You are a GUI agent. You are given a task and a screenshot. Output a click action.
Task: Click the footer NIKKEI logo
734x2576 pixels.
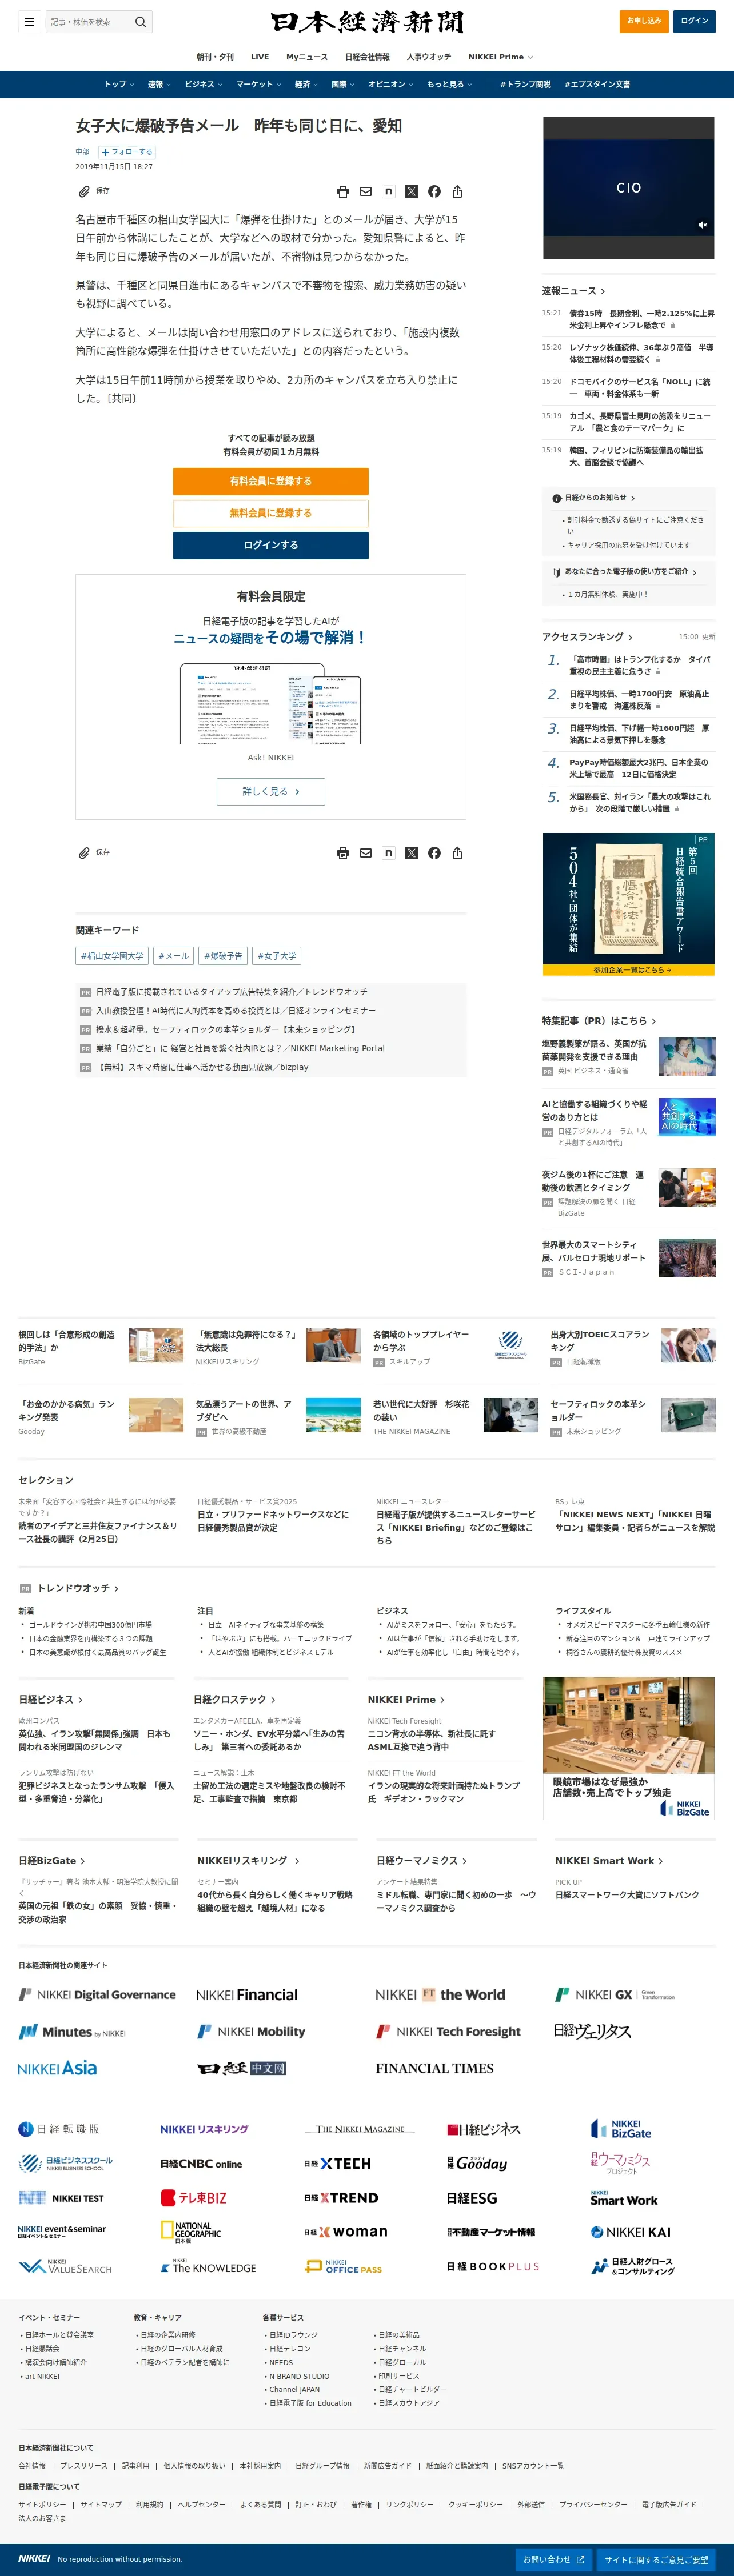[34, 2558]
